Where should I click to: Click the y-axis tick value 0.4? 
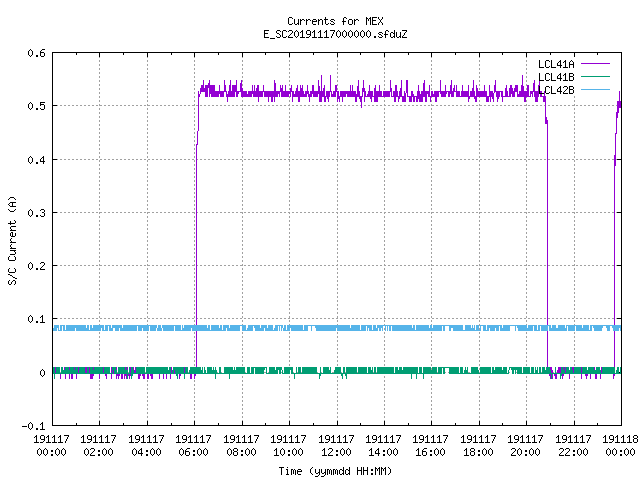click(36, 160)
